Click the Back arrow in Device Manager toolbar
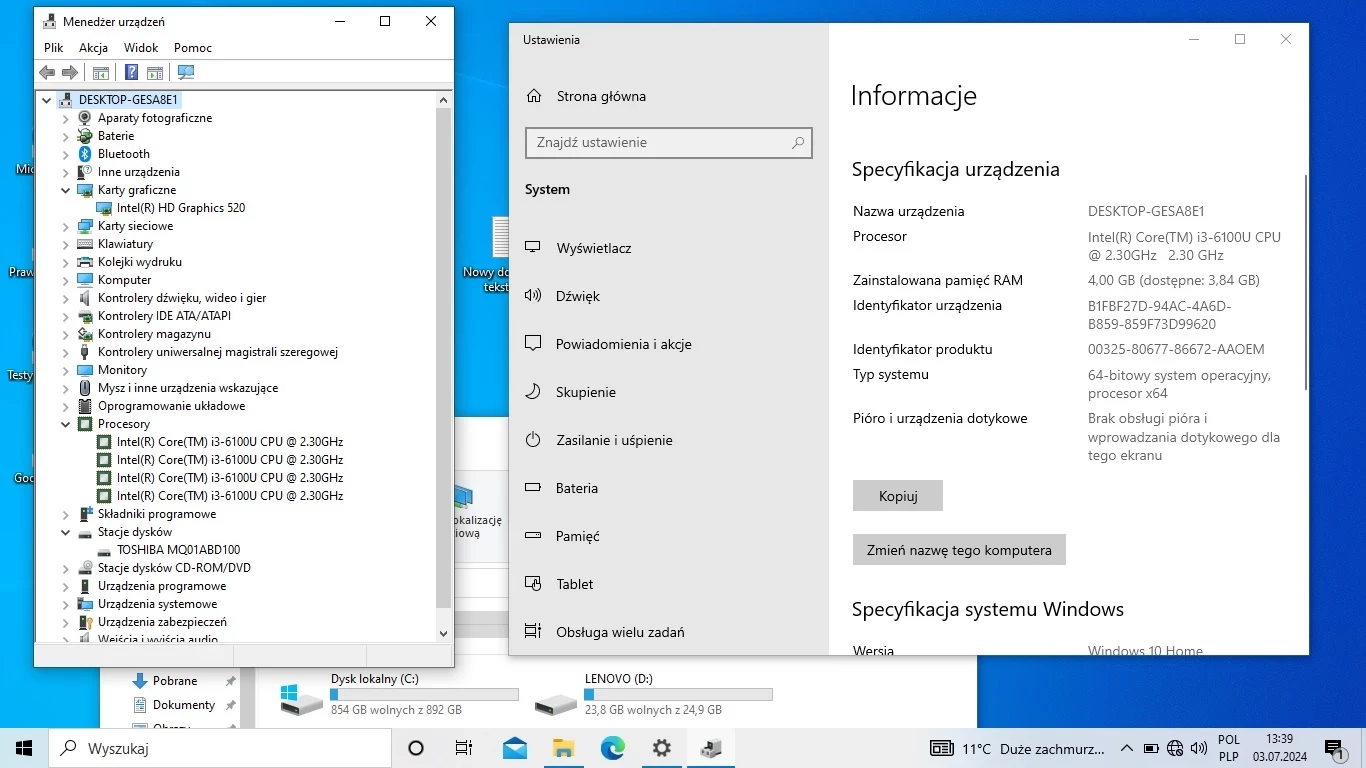The width and height of the screenshot is (1366, 768). [46, 72]
